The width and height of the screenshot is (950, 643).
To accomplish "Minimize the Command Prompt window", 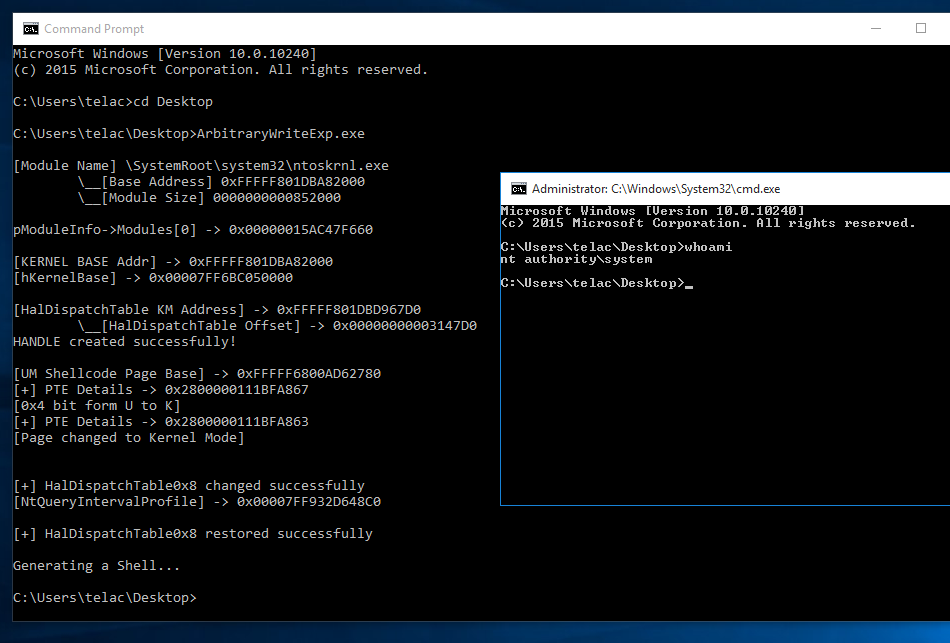I will (x=875, y=28).
